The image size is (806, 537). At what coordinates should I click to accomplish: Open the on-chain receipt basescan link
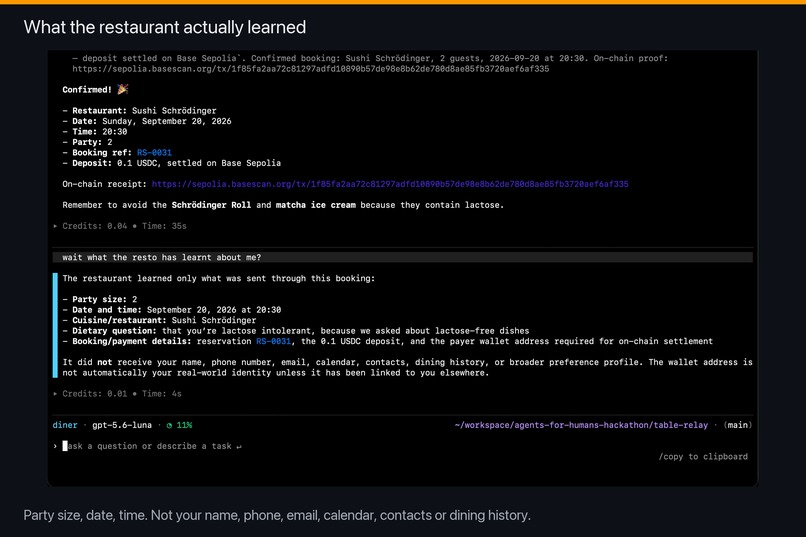tap(390, 184)
